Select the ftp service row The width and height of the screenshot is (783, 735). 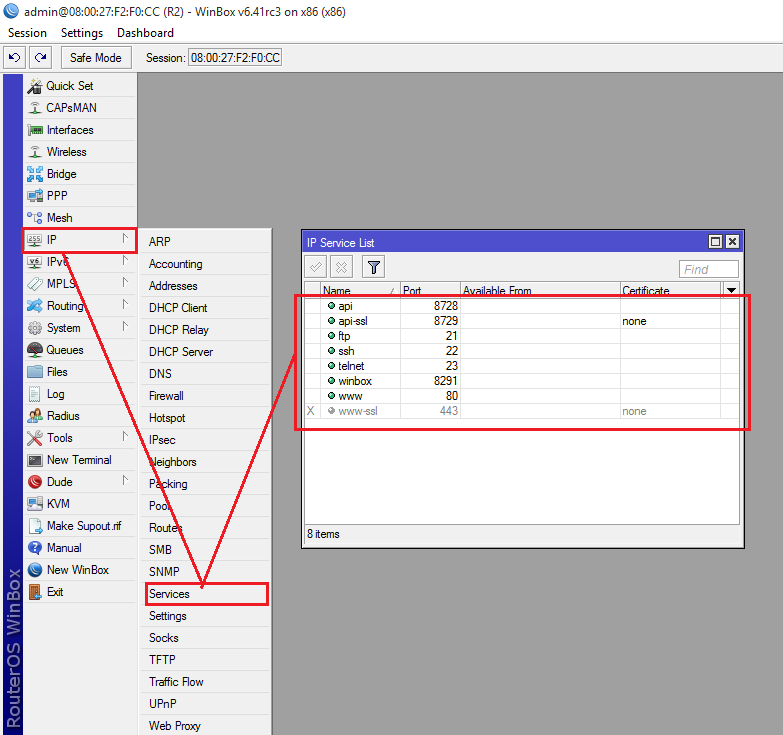pyautogui.click(x=522, y=336)
